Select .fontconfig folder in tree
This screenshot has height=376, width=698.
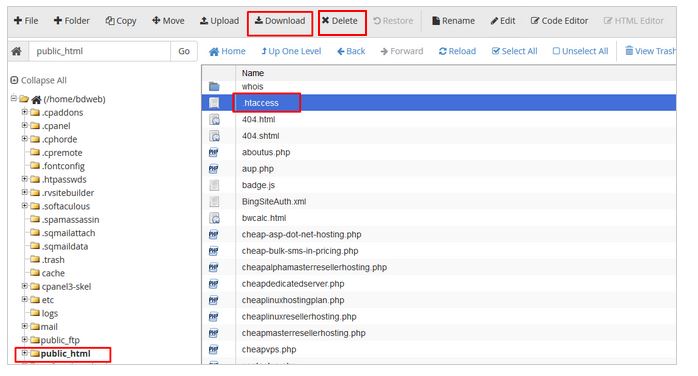tap(63, 166)
